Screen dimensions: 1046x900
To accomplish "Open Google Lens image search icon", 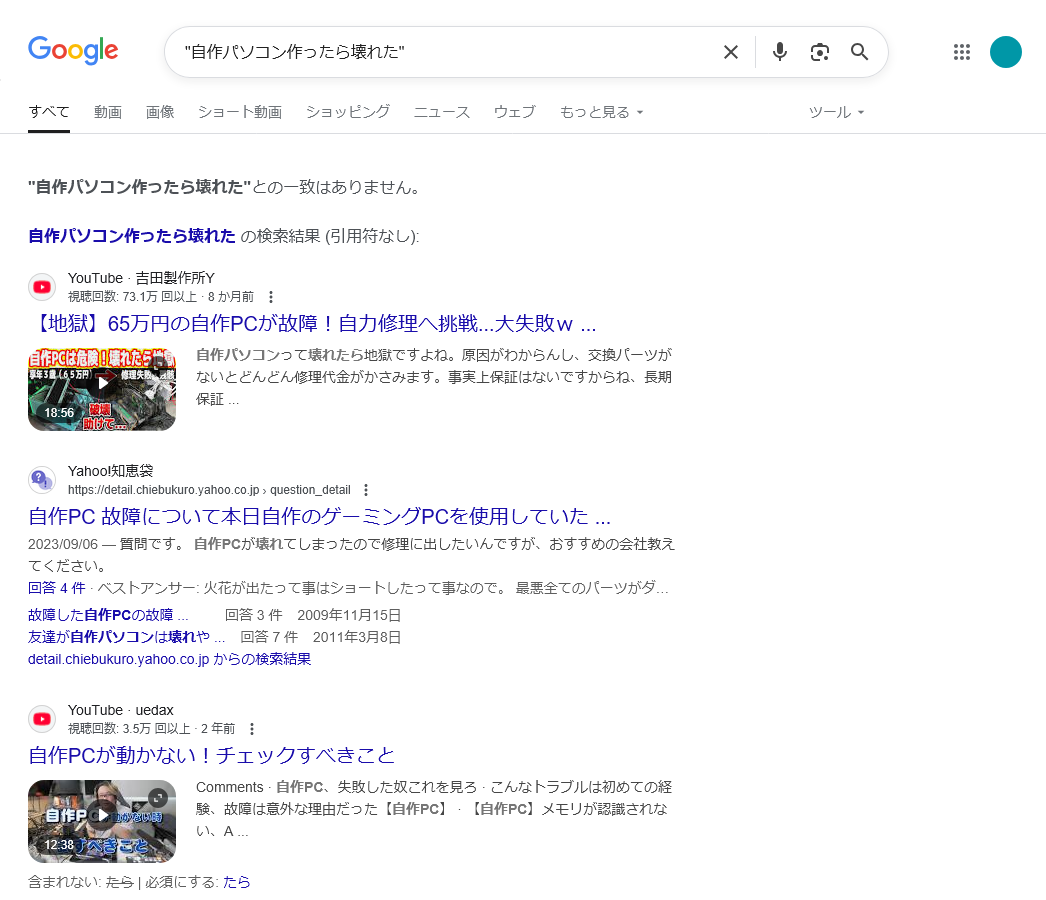I will point(820,52).
